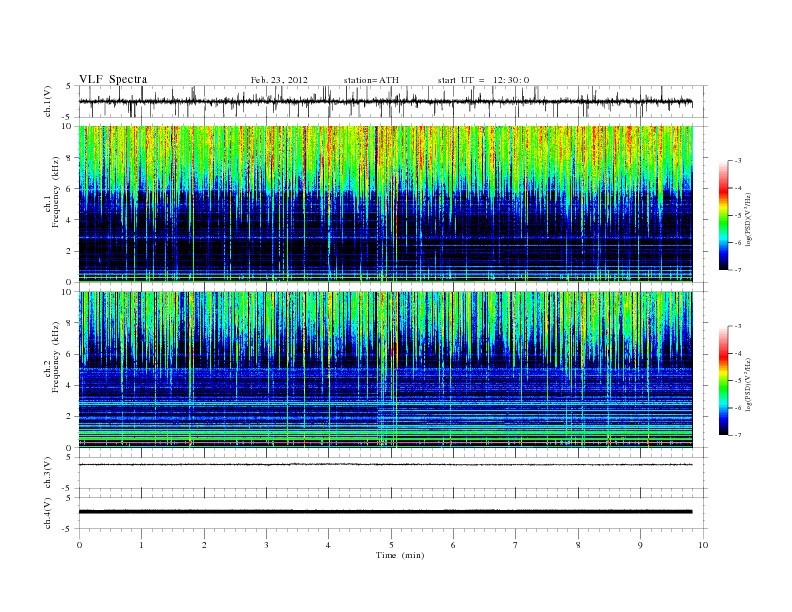Click the 'ch.4(V)' axis label

(x=48, y=513)
